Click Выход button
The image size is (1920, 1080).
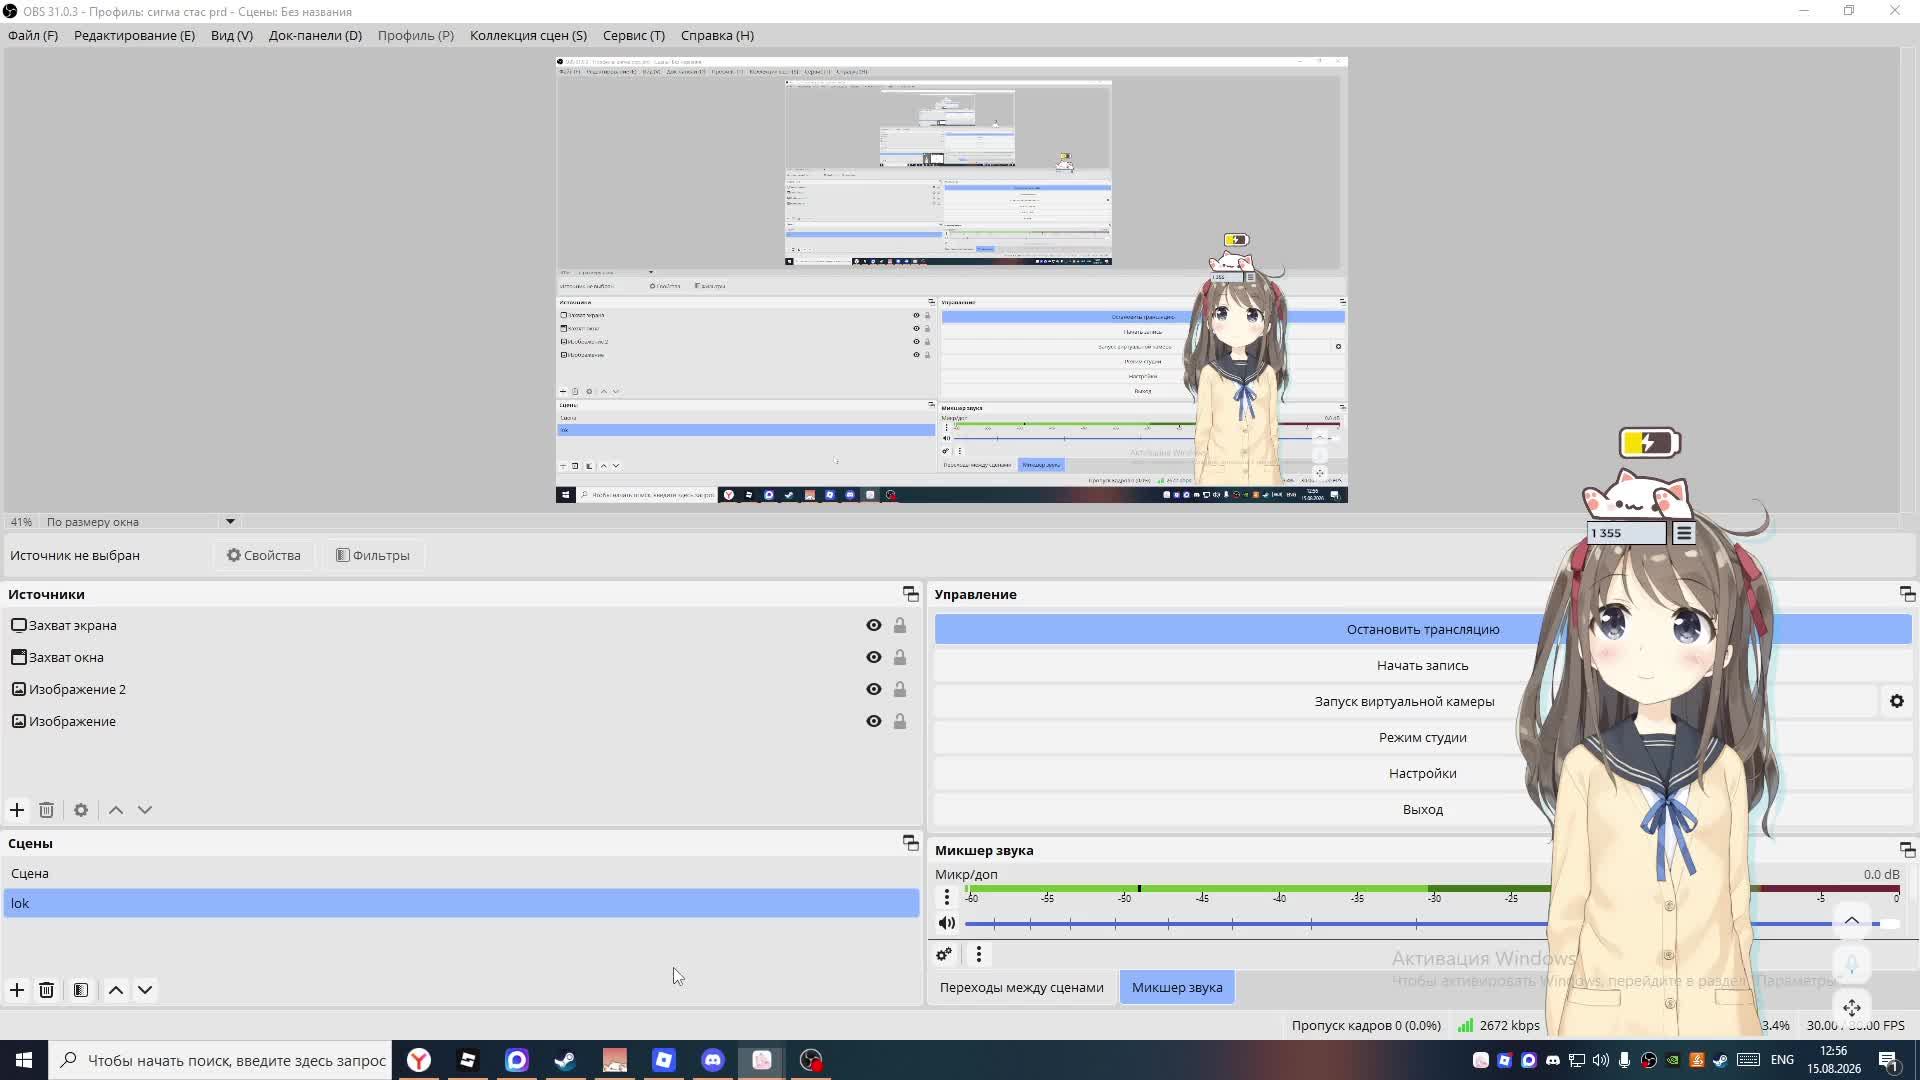(1422, 809)
